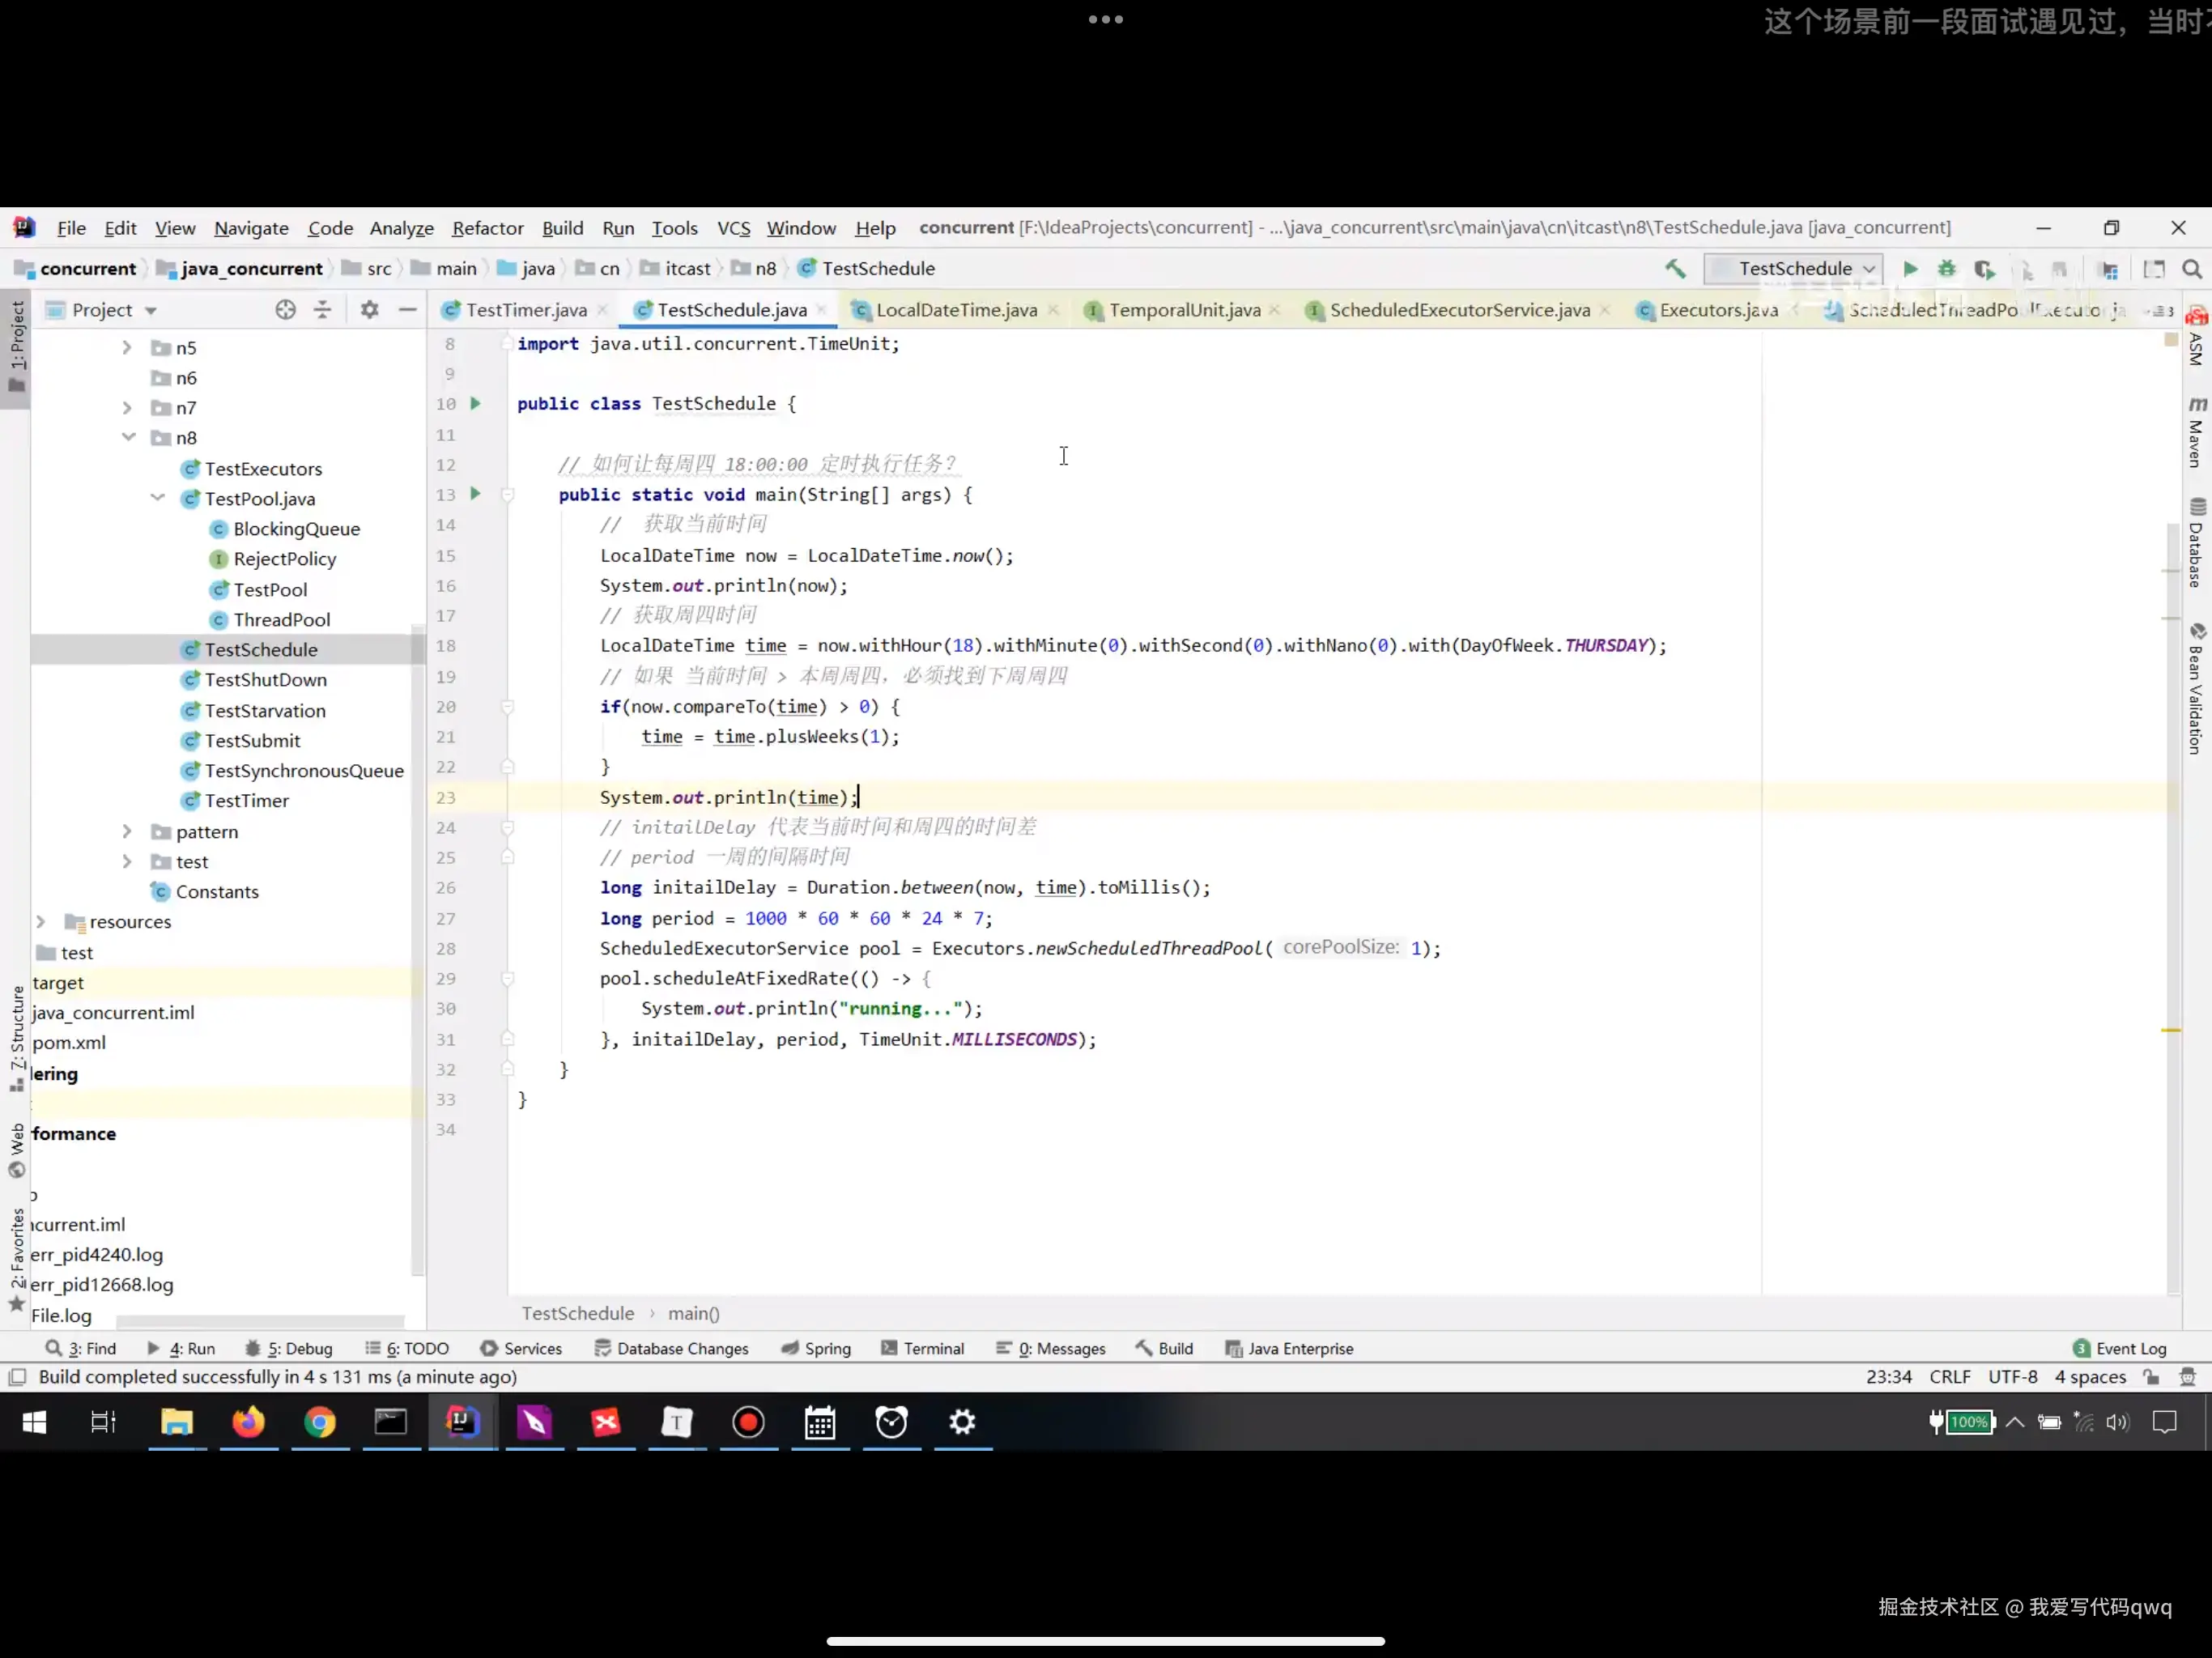Open Project panel settings gear
The height and width of the screenshot is (1658, 2212).
tap(369, 310)
